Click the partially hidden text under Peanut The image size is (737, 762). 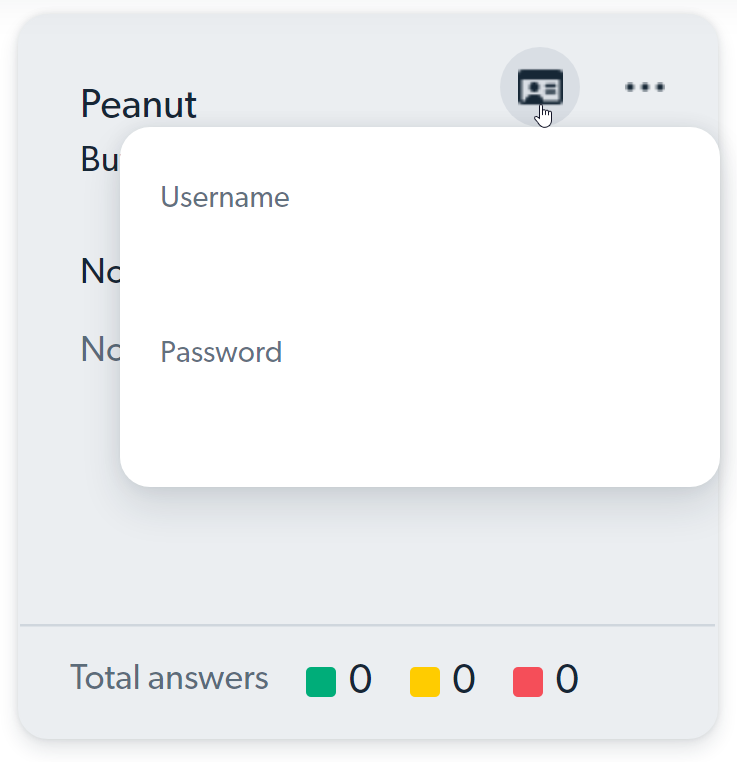100,158
